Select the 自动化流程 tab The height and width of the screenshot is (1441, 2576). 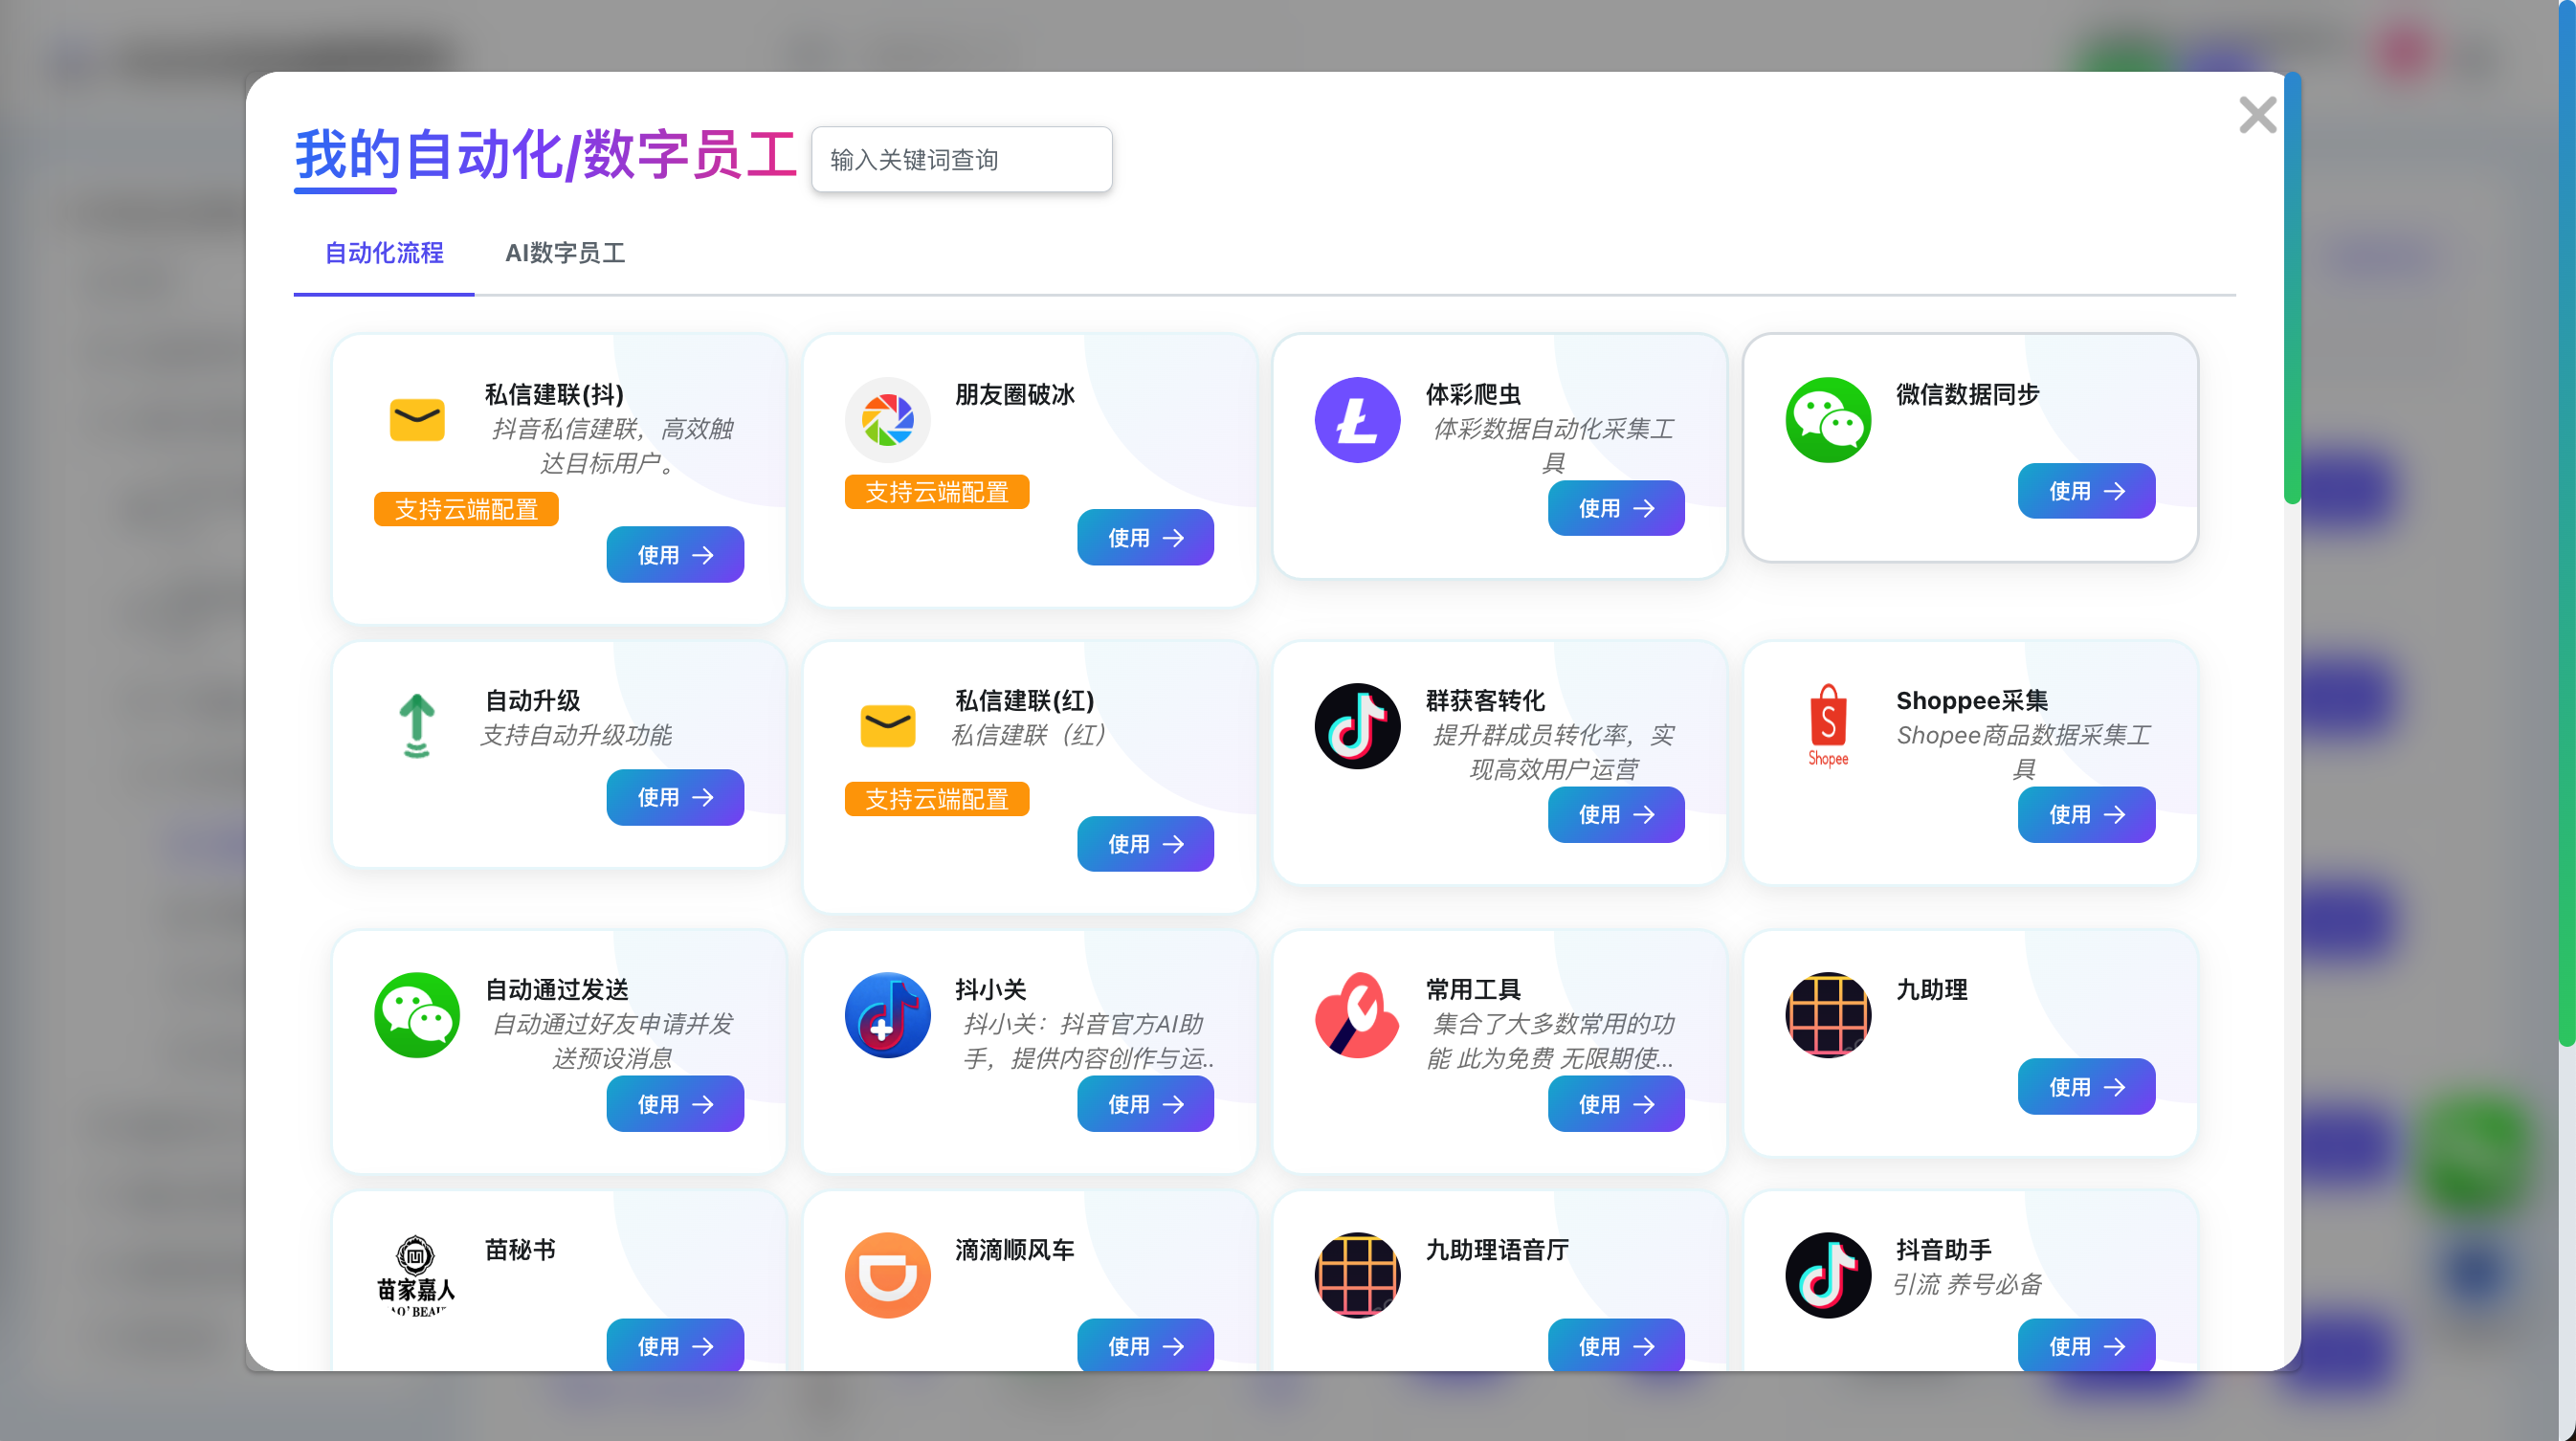click(384, 253)
